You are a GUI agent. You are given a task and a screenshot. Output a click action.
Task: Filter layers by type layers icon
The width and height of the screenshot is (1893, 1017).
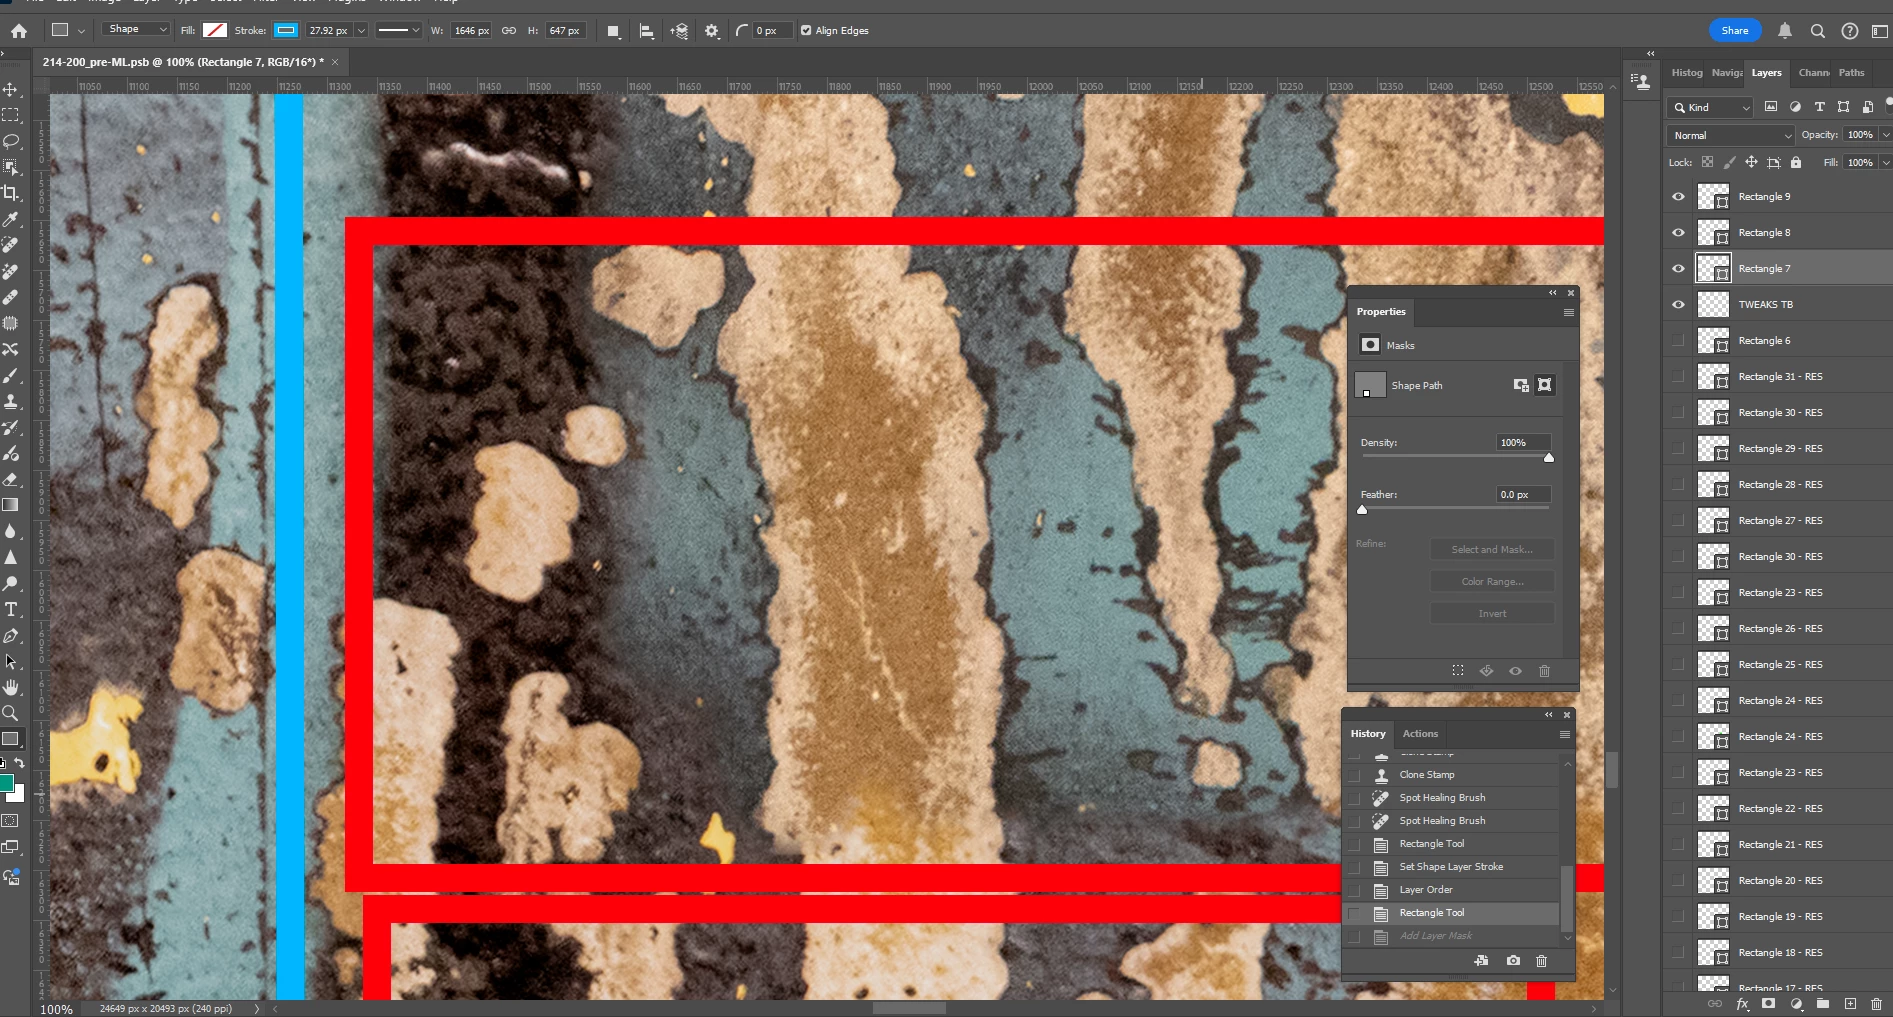(x=1819, y=107)
